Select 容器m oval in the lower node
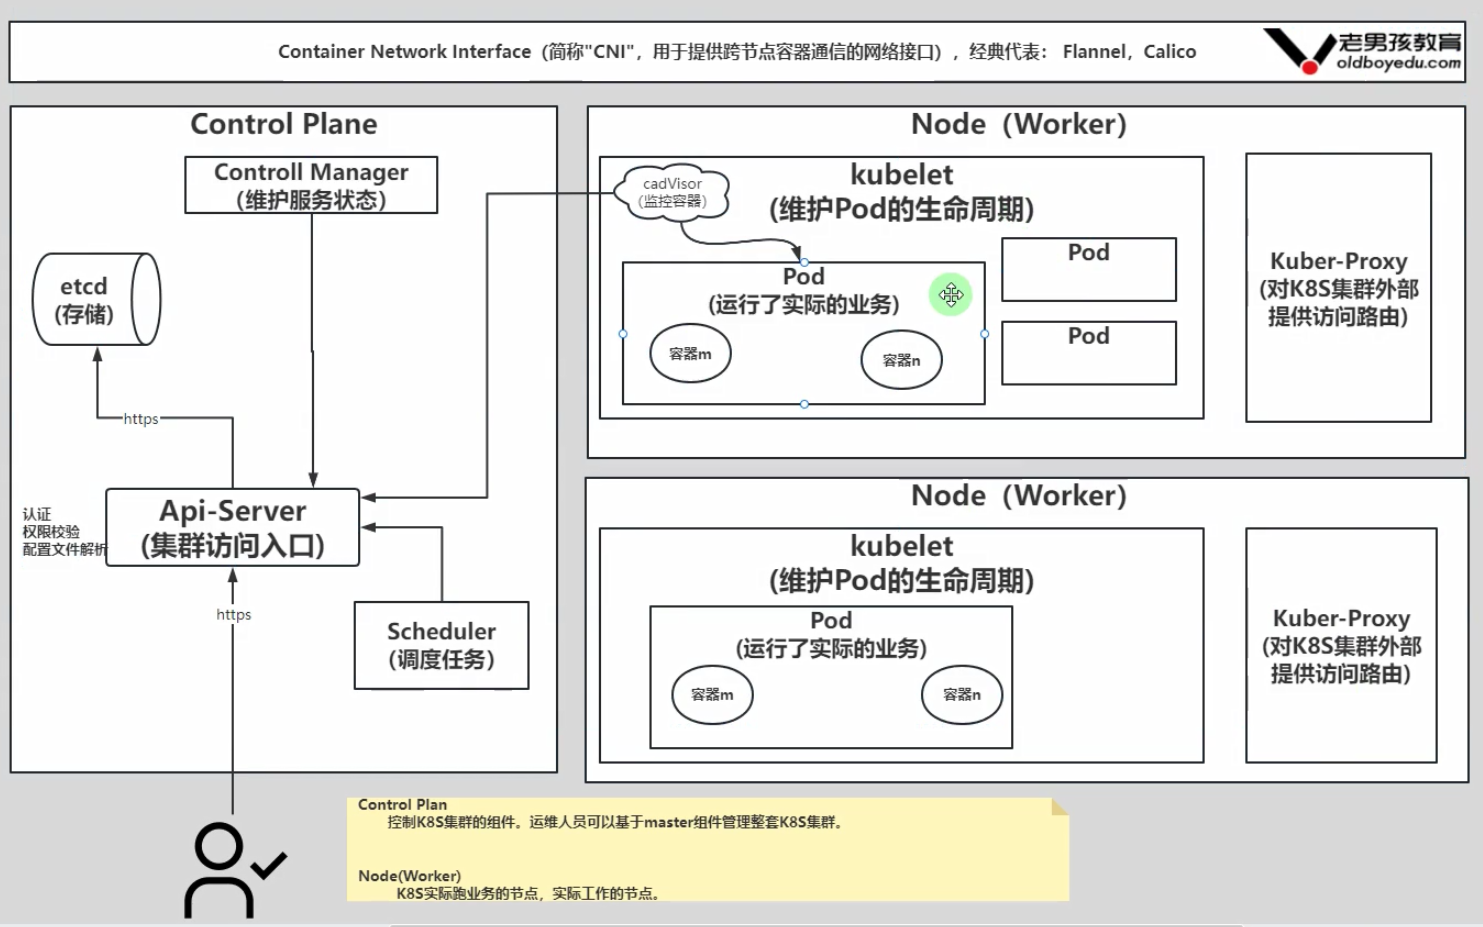The image size is (1483, 927). click(x=712, y=695)
